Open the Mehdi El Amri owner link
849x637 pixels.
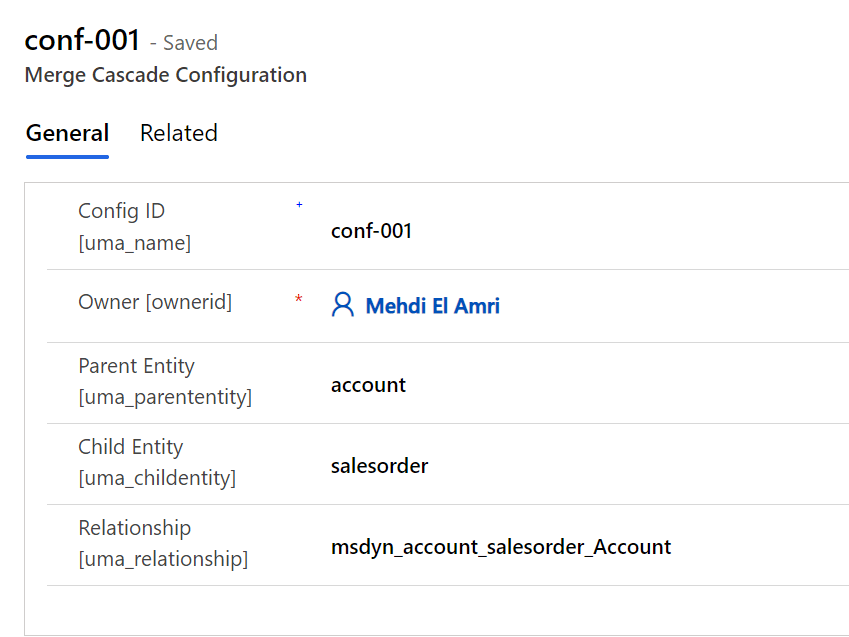click(x=432, y=306)
